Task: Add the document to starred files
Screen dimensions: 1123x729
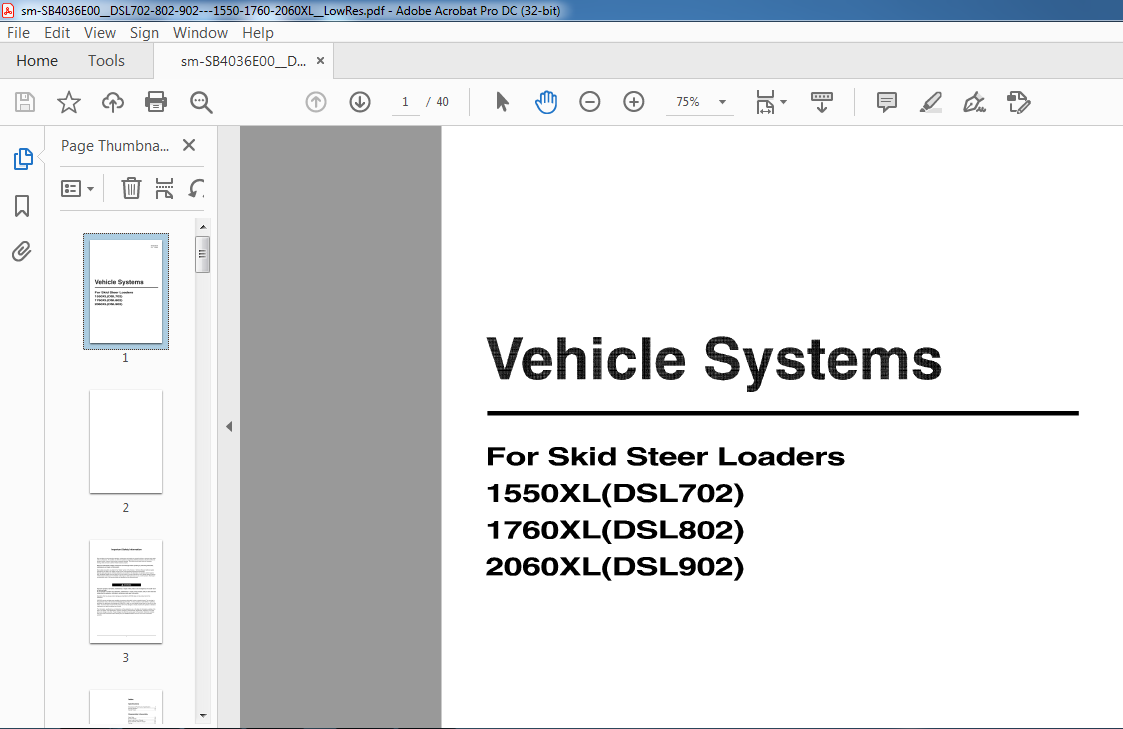Action: tap(69, 102)
